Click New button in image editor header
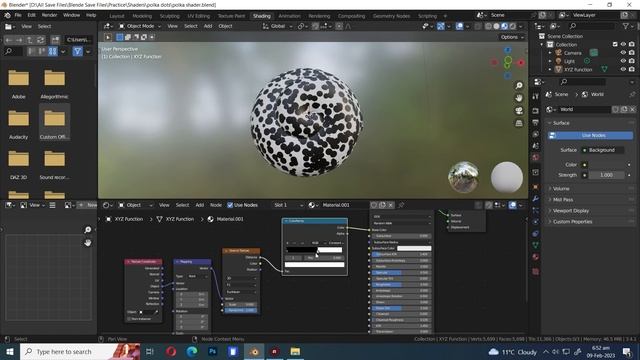Image resolution: width=640 pixels, height=360 pixels. (x=88, y=205)
